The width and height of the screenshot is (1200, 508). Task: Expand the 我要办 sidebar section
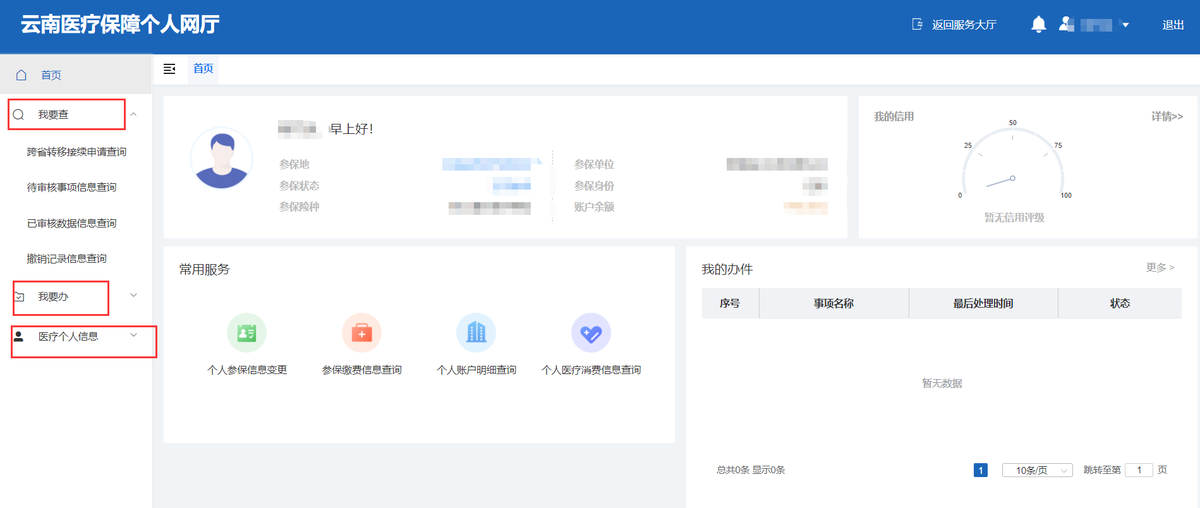134,295
